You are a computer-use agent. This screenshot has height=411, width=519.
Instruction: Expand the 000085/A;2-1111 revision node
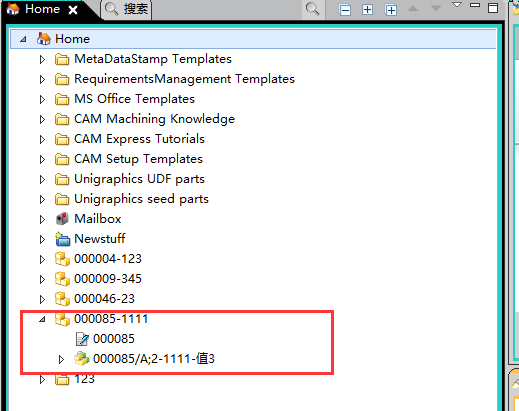61,360
